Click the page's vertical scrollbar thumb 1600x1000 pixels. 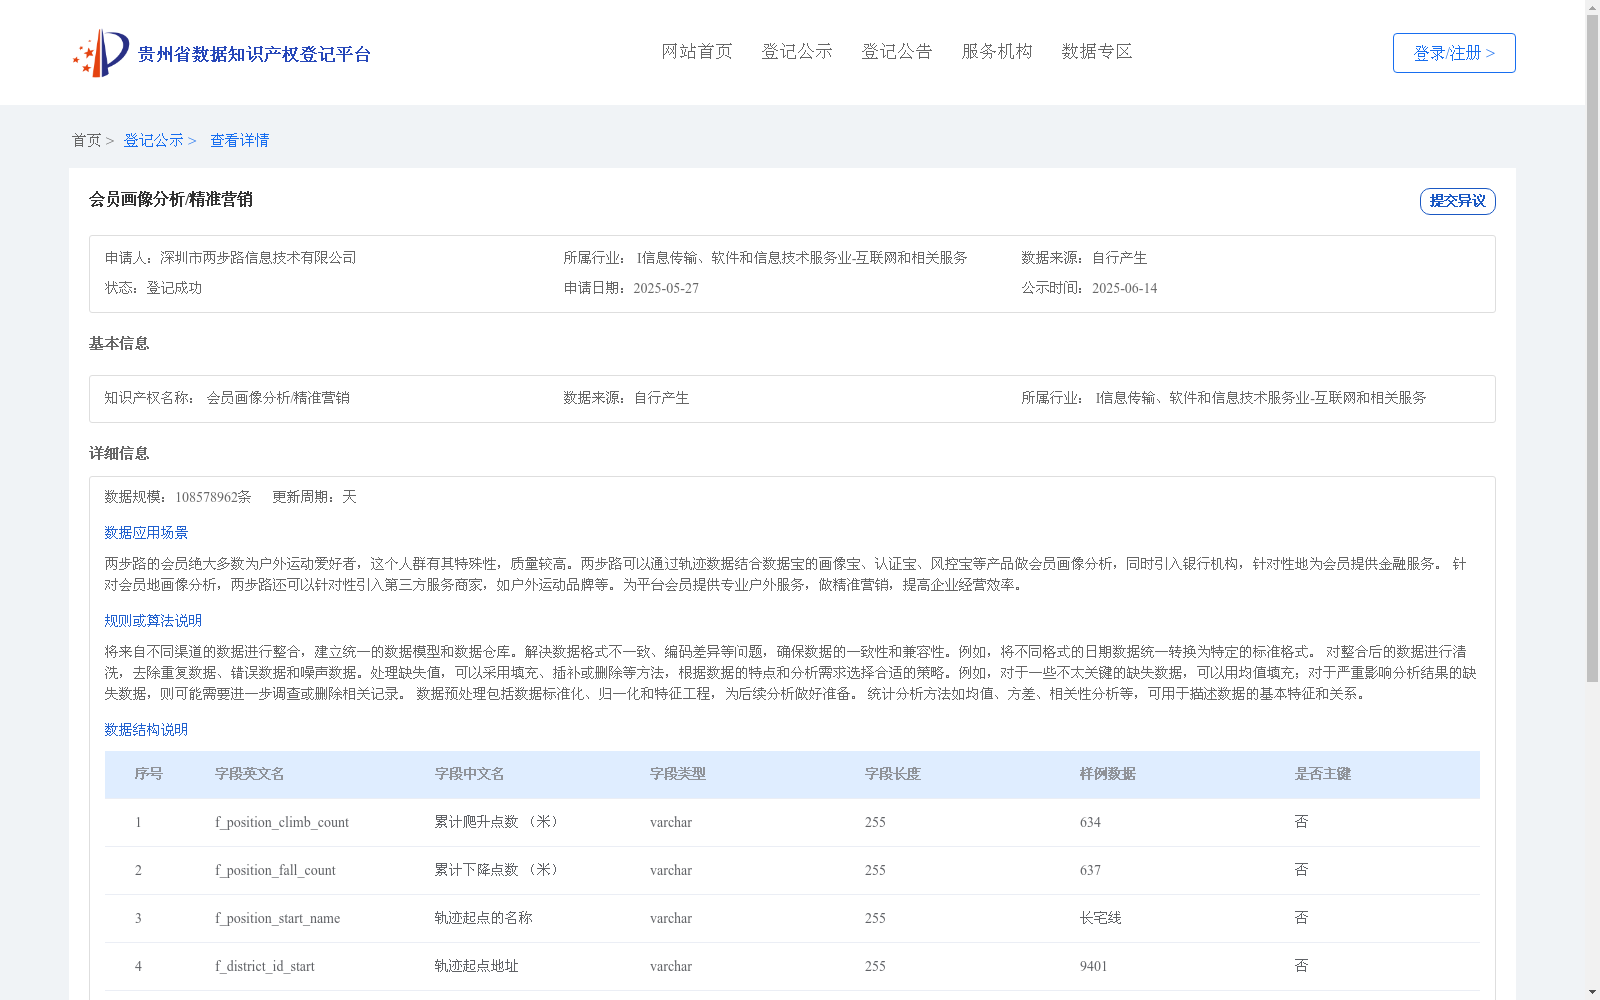(1592, 349)
